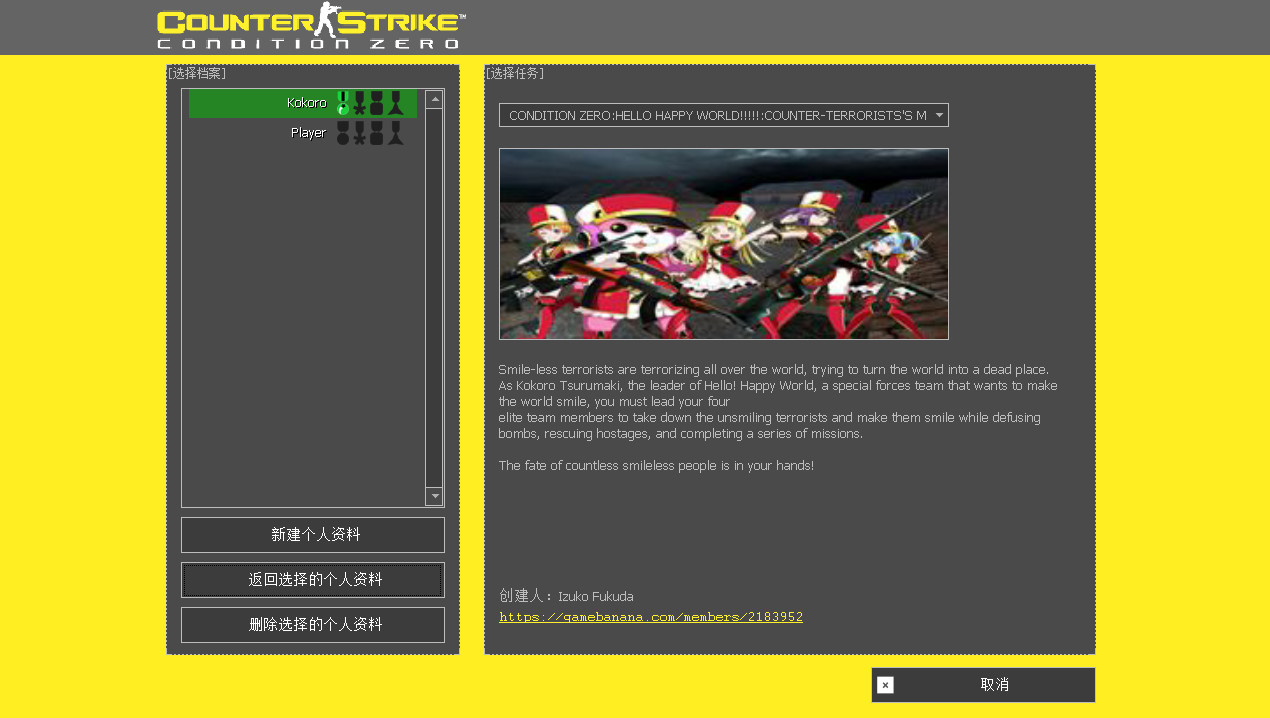Click the rightmost trophy medal icon for Kokoro
This screenshot has height=718, width=1270.
point(395,104)
